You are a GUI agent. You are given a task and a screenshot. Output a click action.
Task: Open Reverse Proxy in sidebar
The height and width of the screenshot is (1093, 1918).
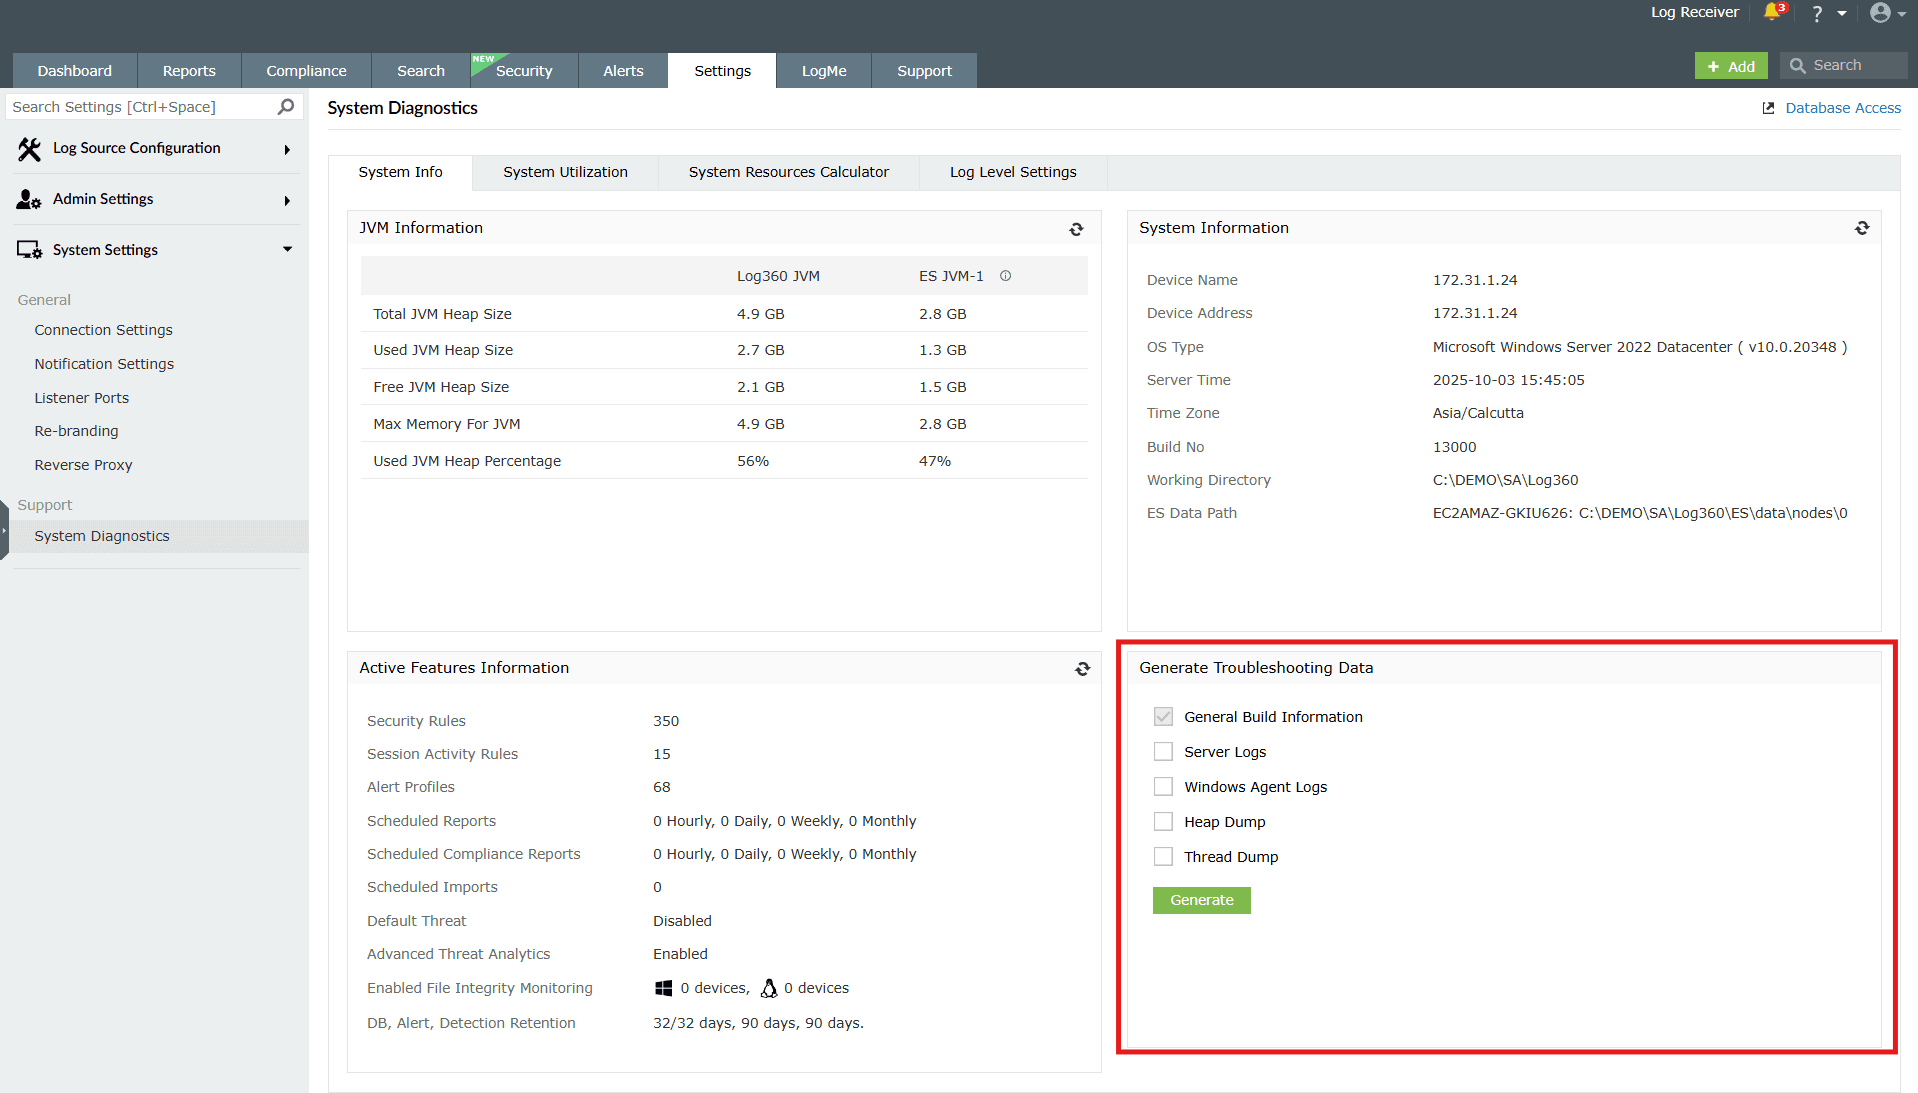click(x=83, y=465)
